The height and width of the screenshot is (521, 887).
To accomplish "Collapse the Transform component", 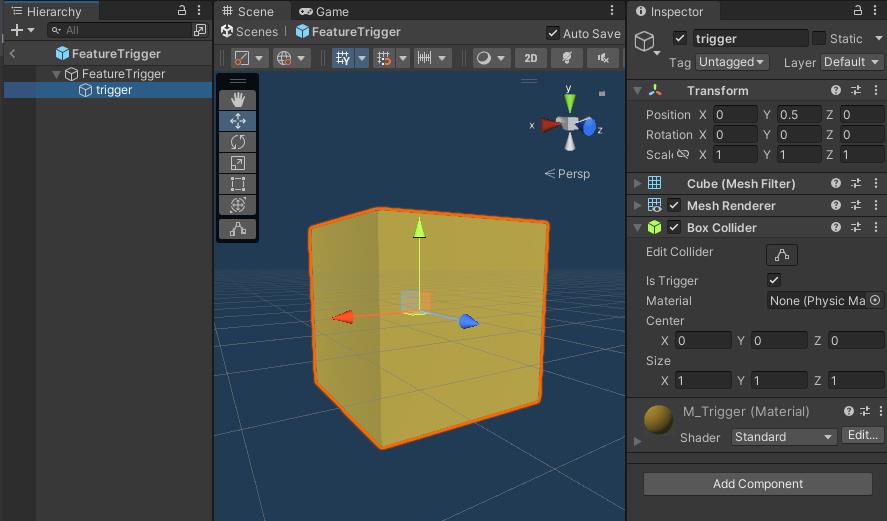I will coord(638,91).
